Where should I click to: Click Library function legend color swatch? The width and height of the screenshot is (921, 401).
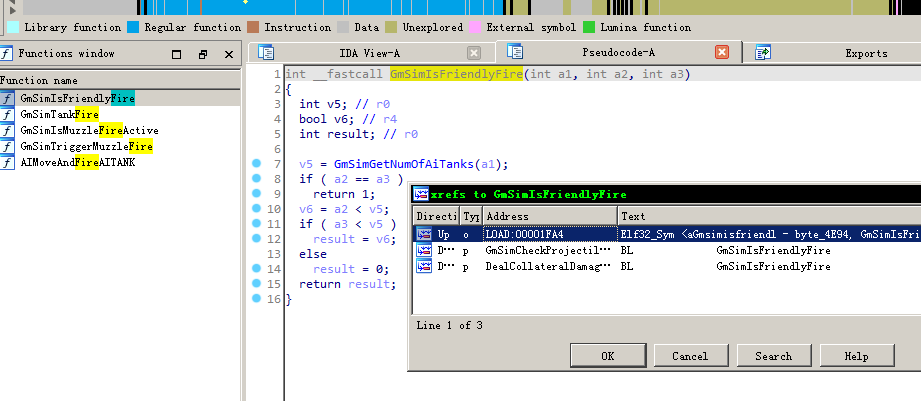tap(12, 27)
